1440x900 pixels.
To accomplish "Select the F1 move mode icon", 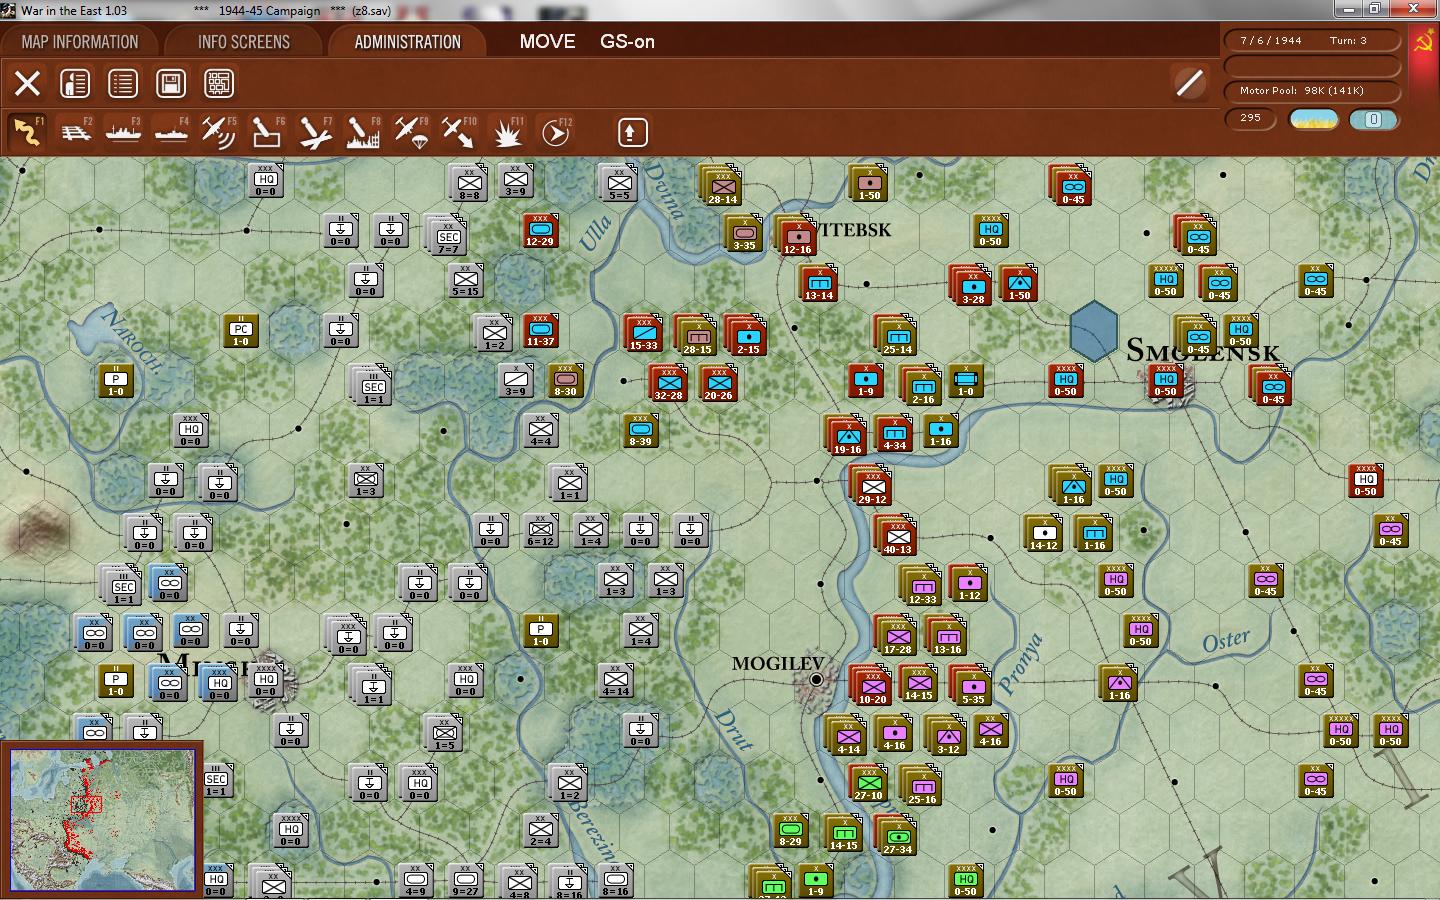I will (27, 132).
